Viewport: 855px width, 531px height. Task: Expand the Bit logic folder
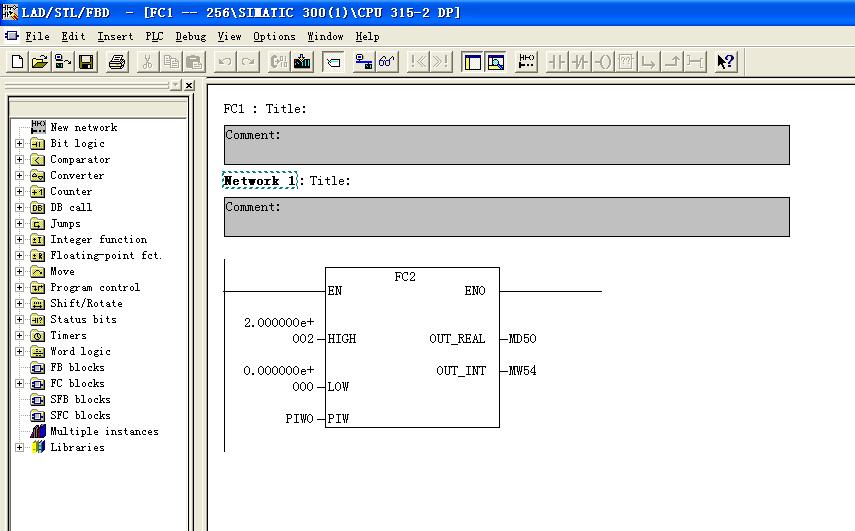(x=20, y=144)
